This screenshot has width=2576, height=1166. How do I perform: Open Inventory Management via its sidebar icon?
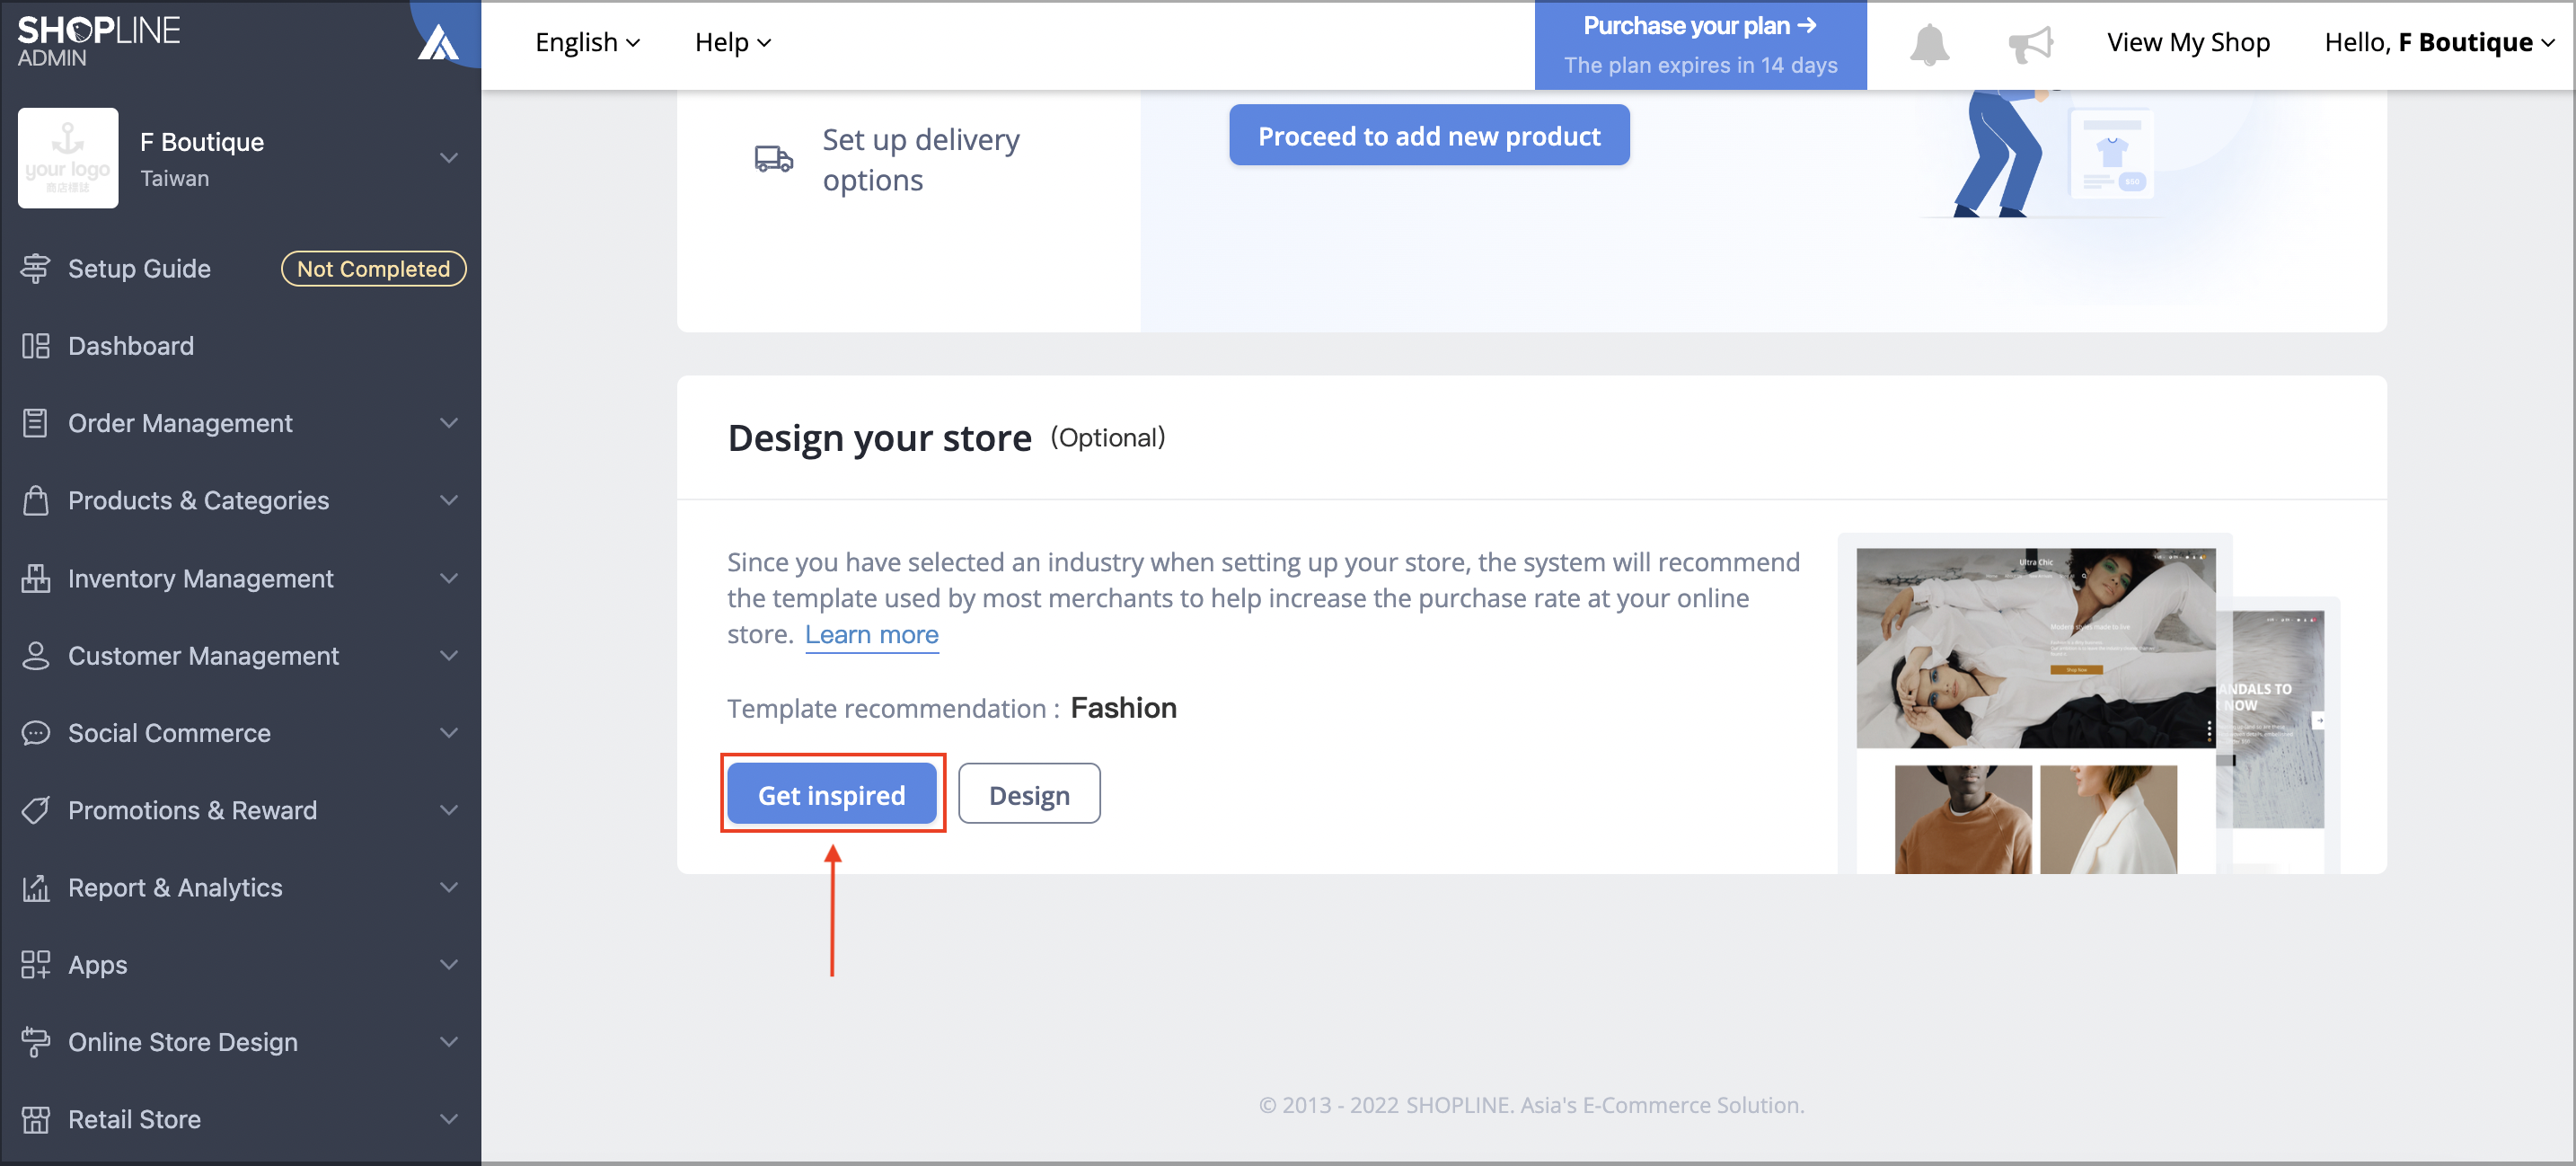[x=36, y=578]
